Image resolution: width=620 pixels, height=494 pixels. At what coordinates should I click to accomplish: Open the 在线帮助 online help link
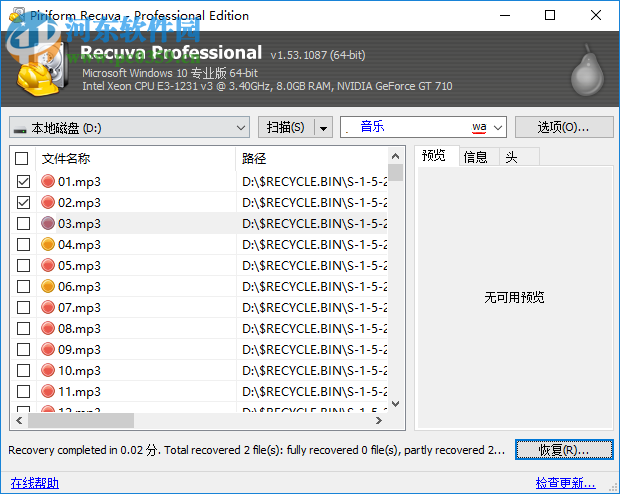[34, 483]
